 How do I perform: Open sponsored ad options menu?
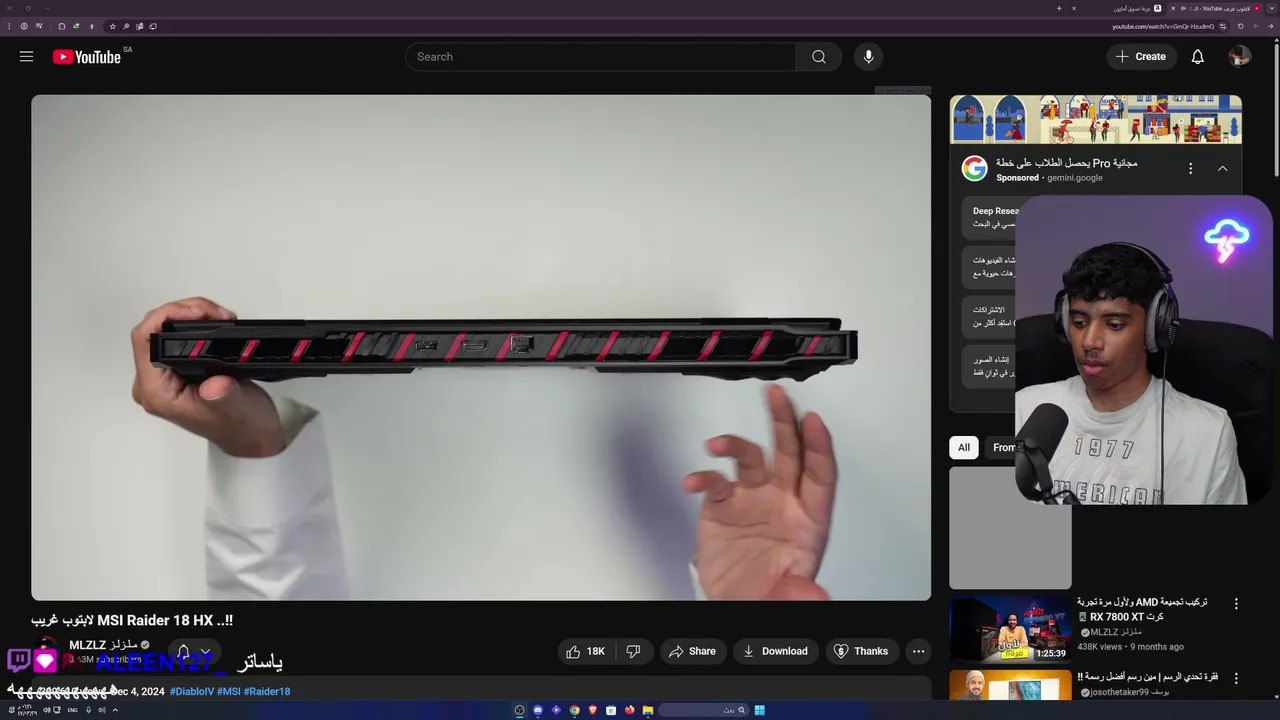click(1190, 169)
